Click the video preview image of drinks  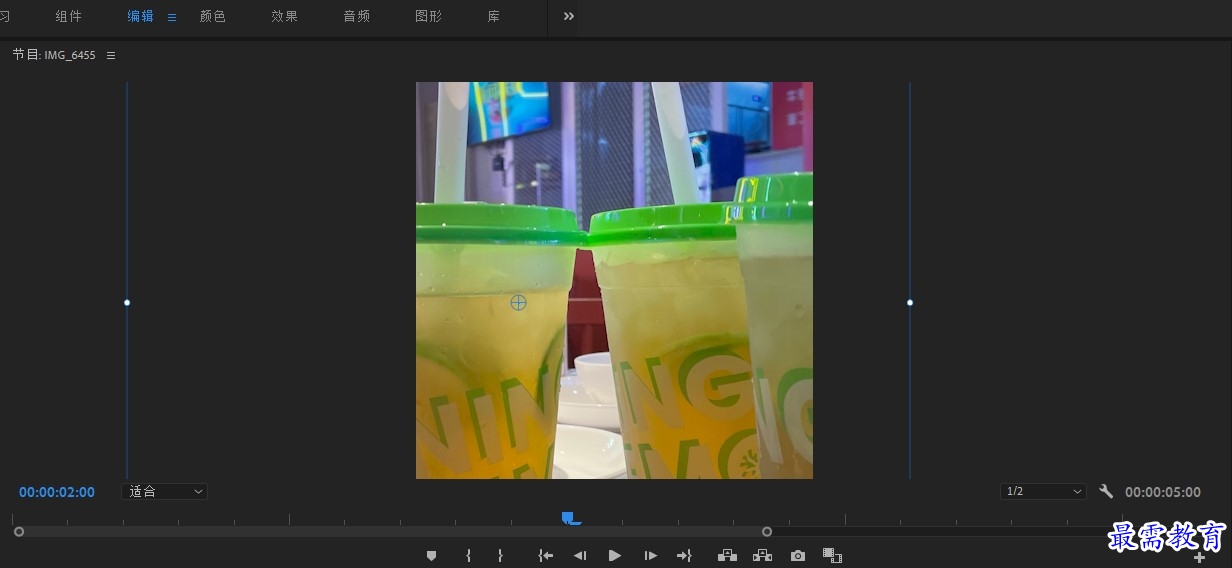point(614,280)
